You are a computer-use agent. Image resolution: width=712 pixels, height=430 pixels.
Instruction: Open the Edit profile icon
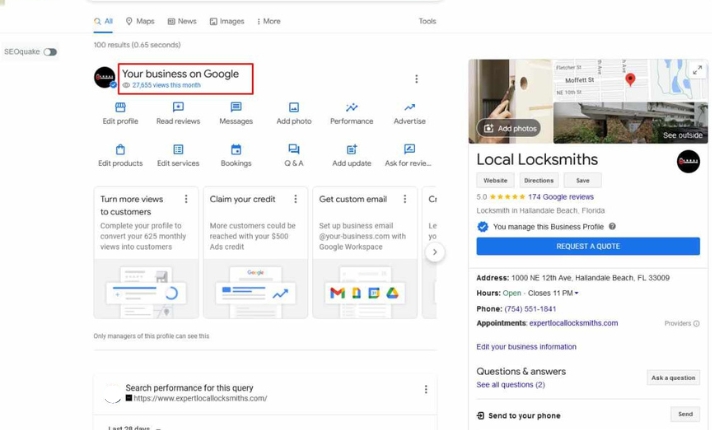point(120,107)
